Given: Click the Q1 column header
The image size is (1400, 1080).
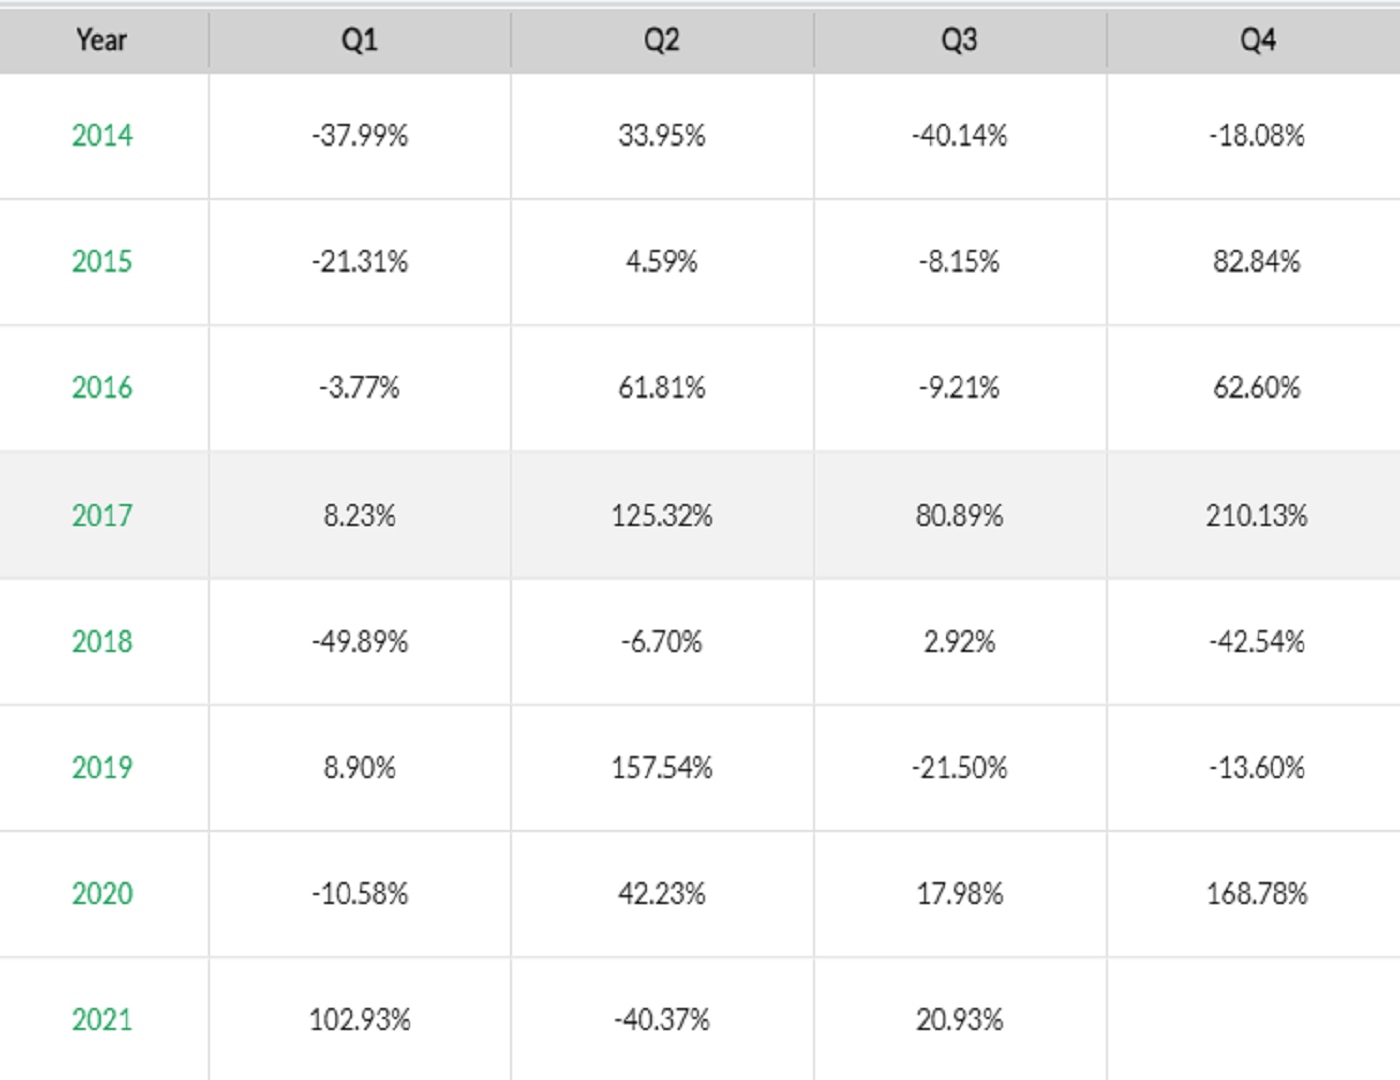Looking at the screenshot, I should click(359, 40).
